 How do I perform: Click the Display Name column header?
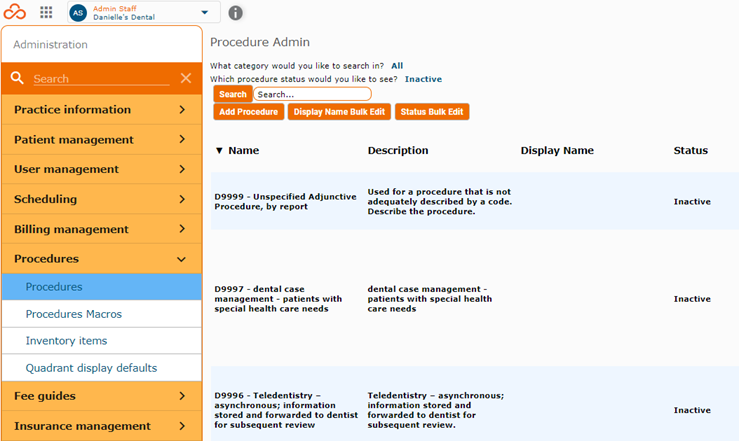tap(557, 150)
